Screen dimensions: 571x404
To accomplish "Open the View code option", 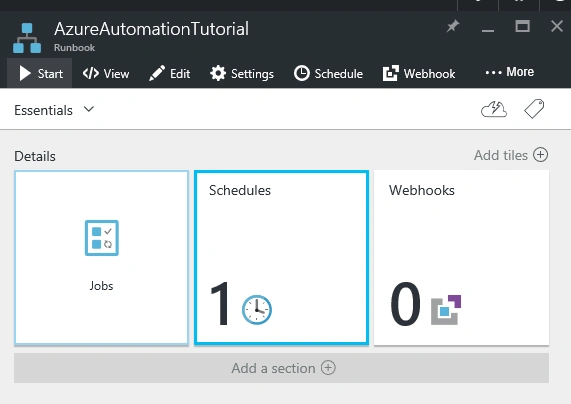I will pos(106,74).
